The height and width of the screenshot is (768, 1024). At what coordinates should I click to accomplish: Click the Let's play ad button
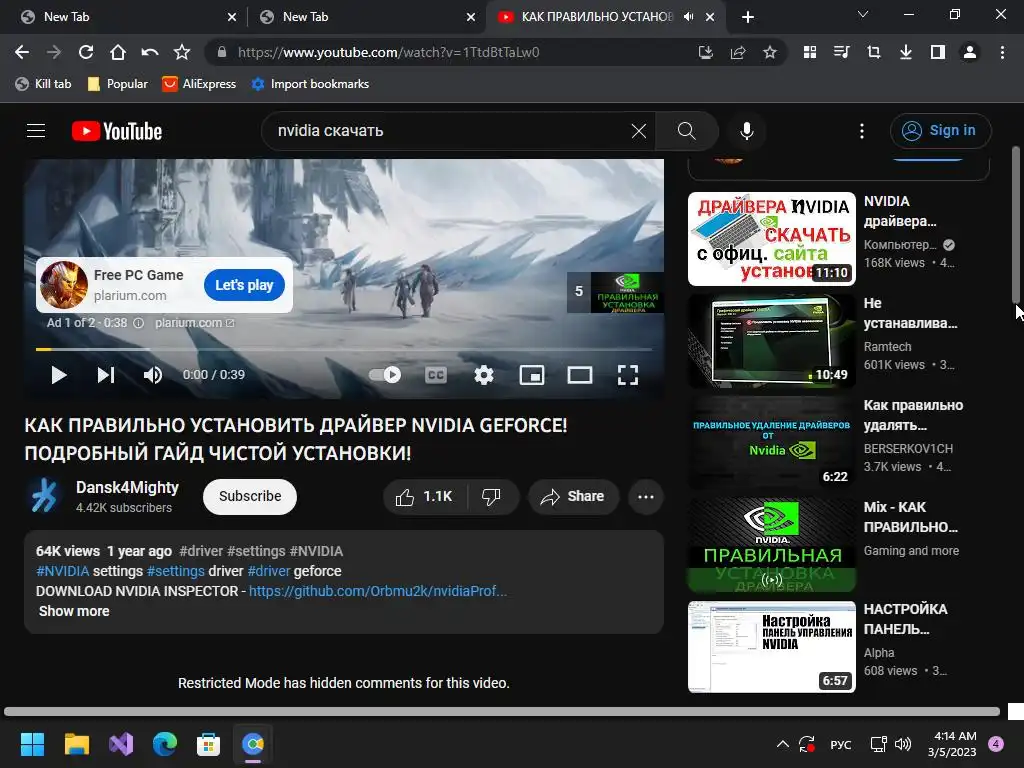pos(244,285)
